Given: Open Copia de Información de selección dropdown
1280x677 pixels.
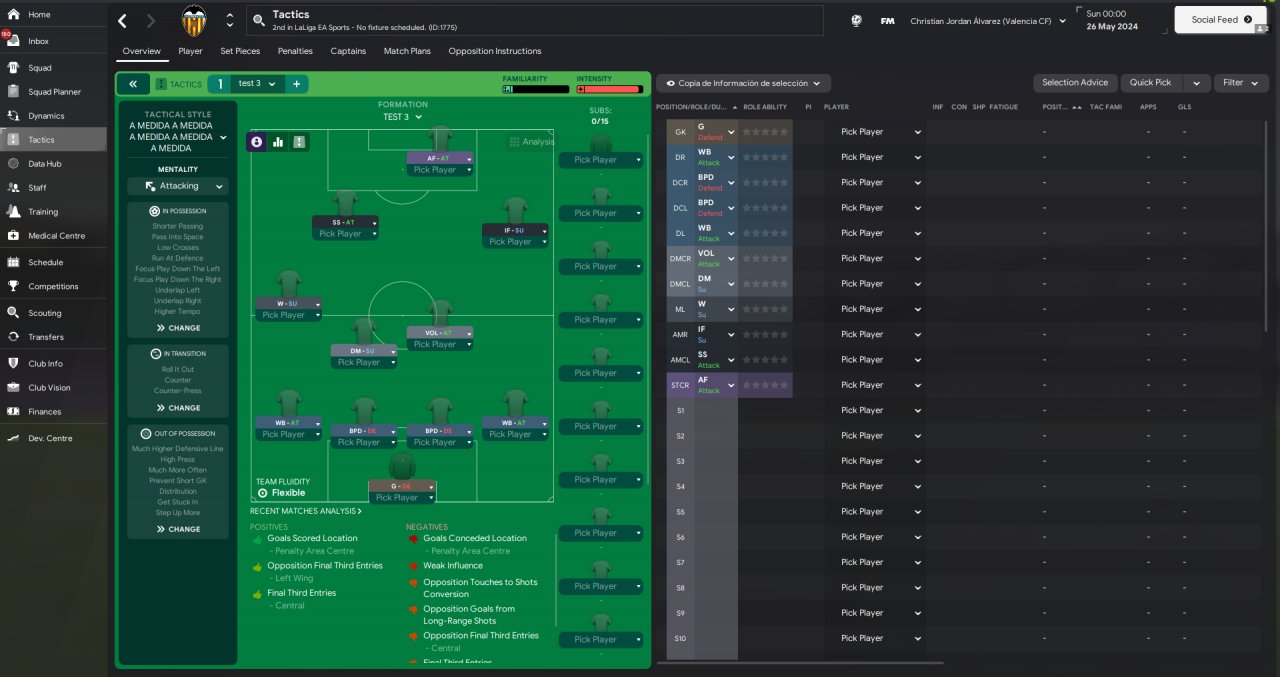Looking at the screenshot, I should tap(743, 84).
